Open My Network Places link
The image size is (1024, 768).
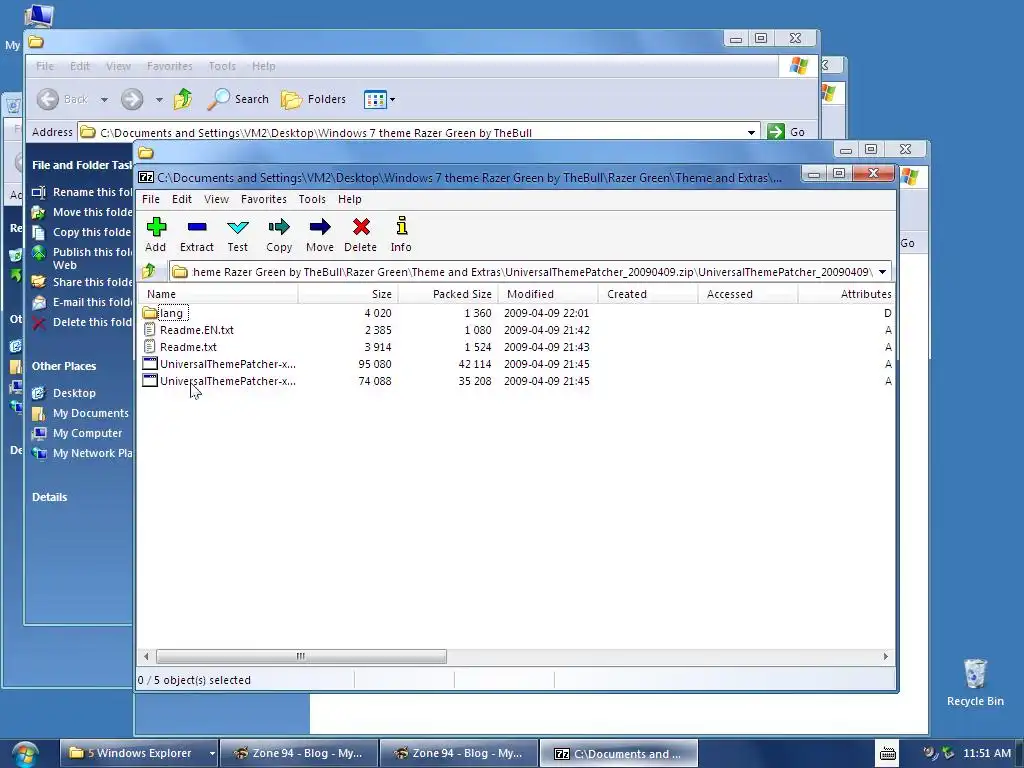[x=82, y=453]
